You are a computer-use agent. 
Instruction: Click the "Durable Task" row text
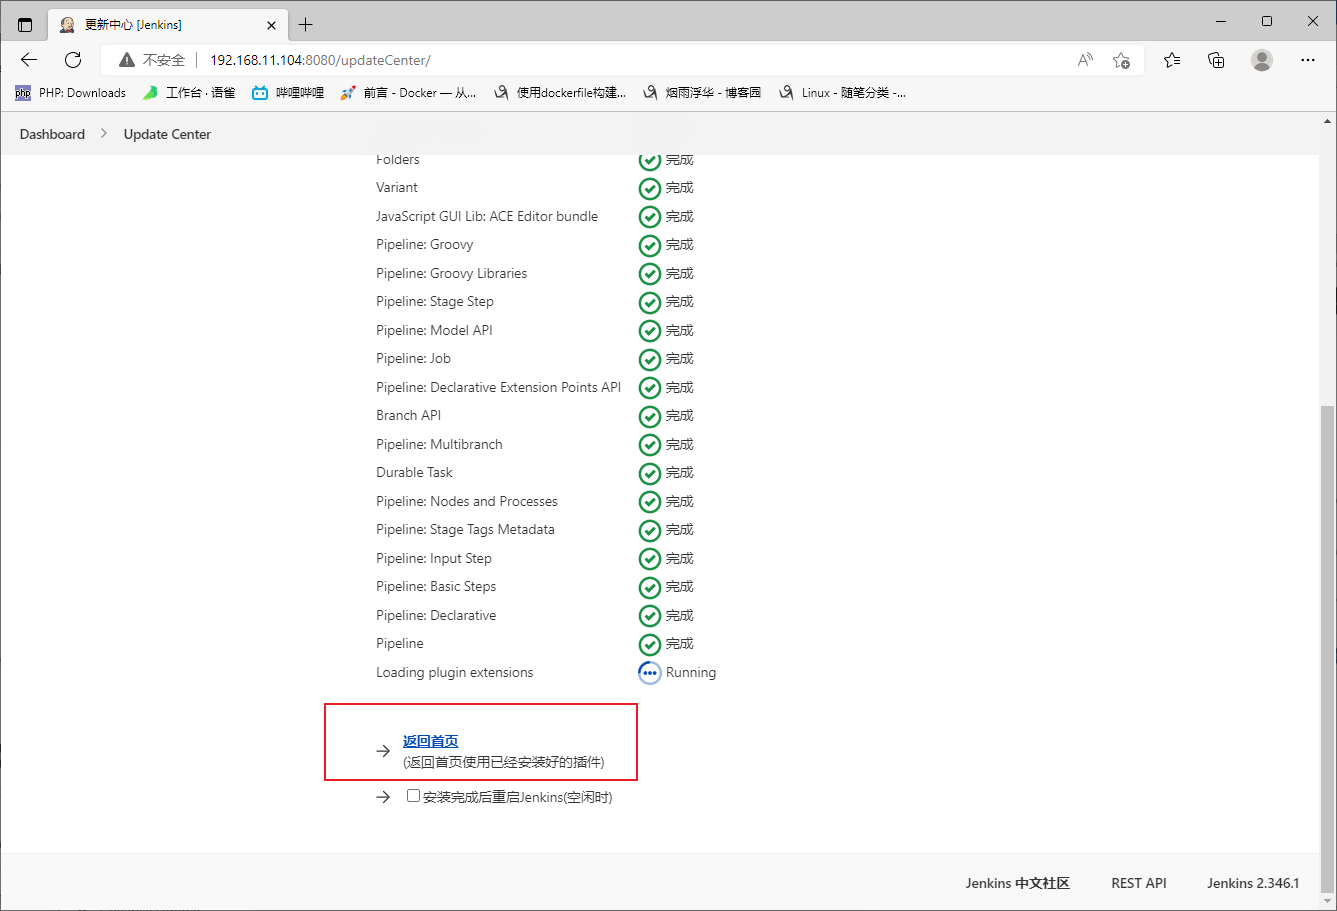pyautogui.click(x=414, y=472)
